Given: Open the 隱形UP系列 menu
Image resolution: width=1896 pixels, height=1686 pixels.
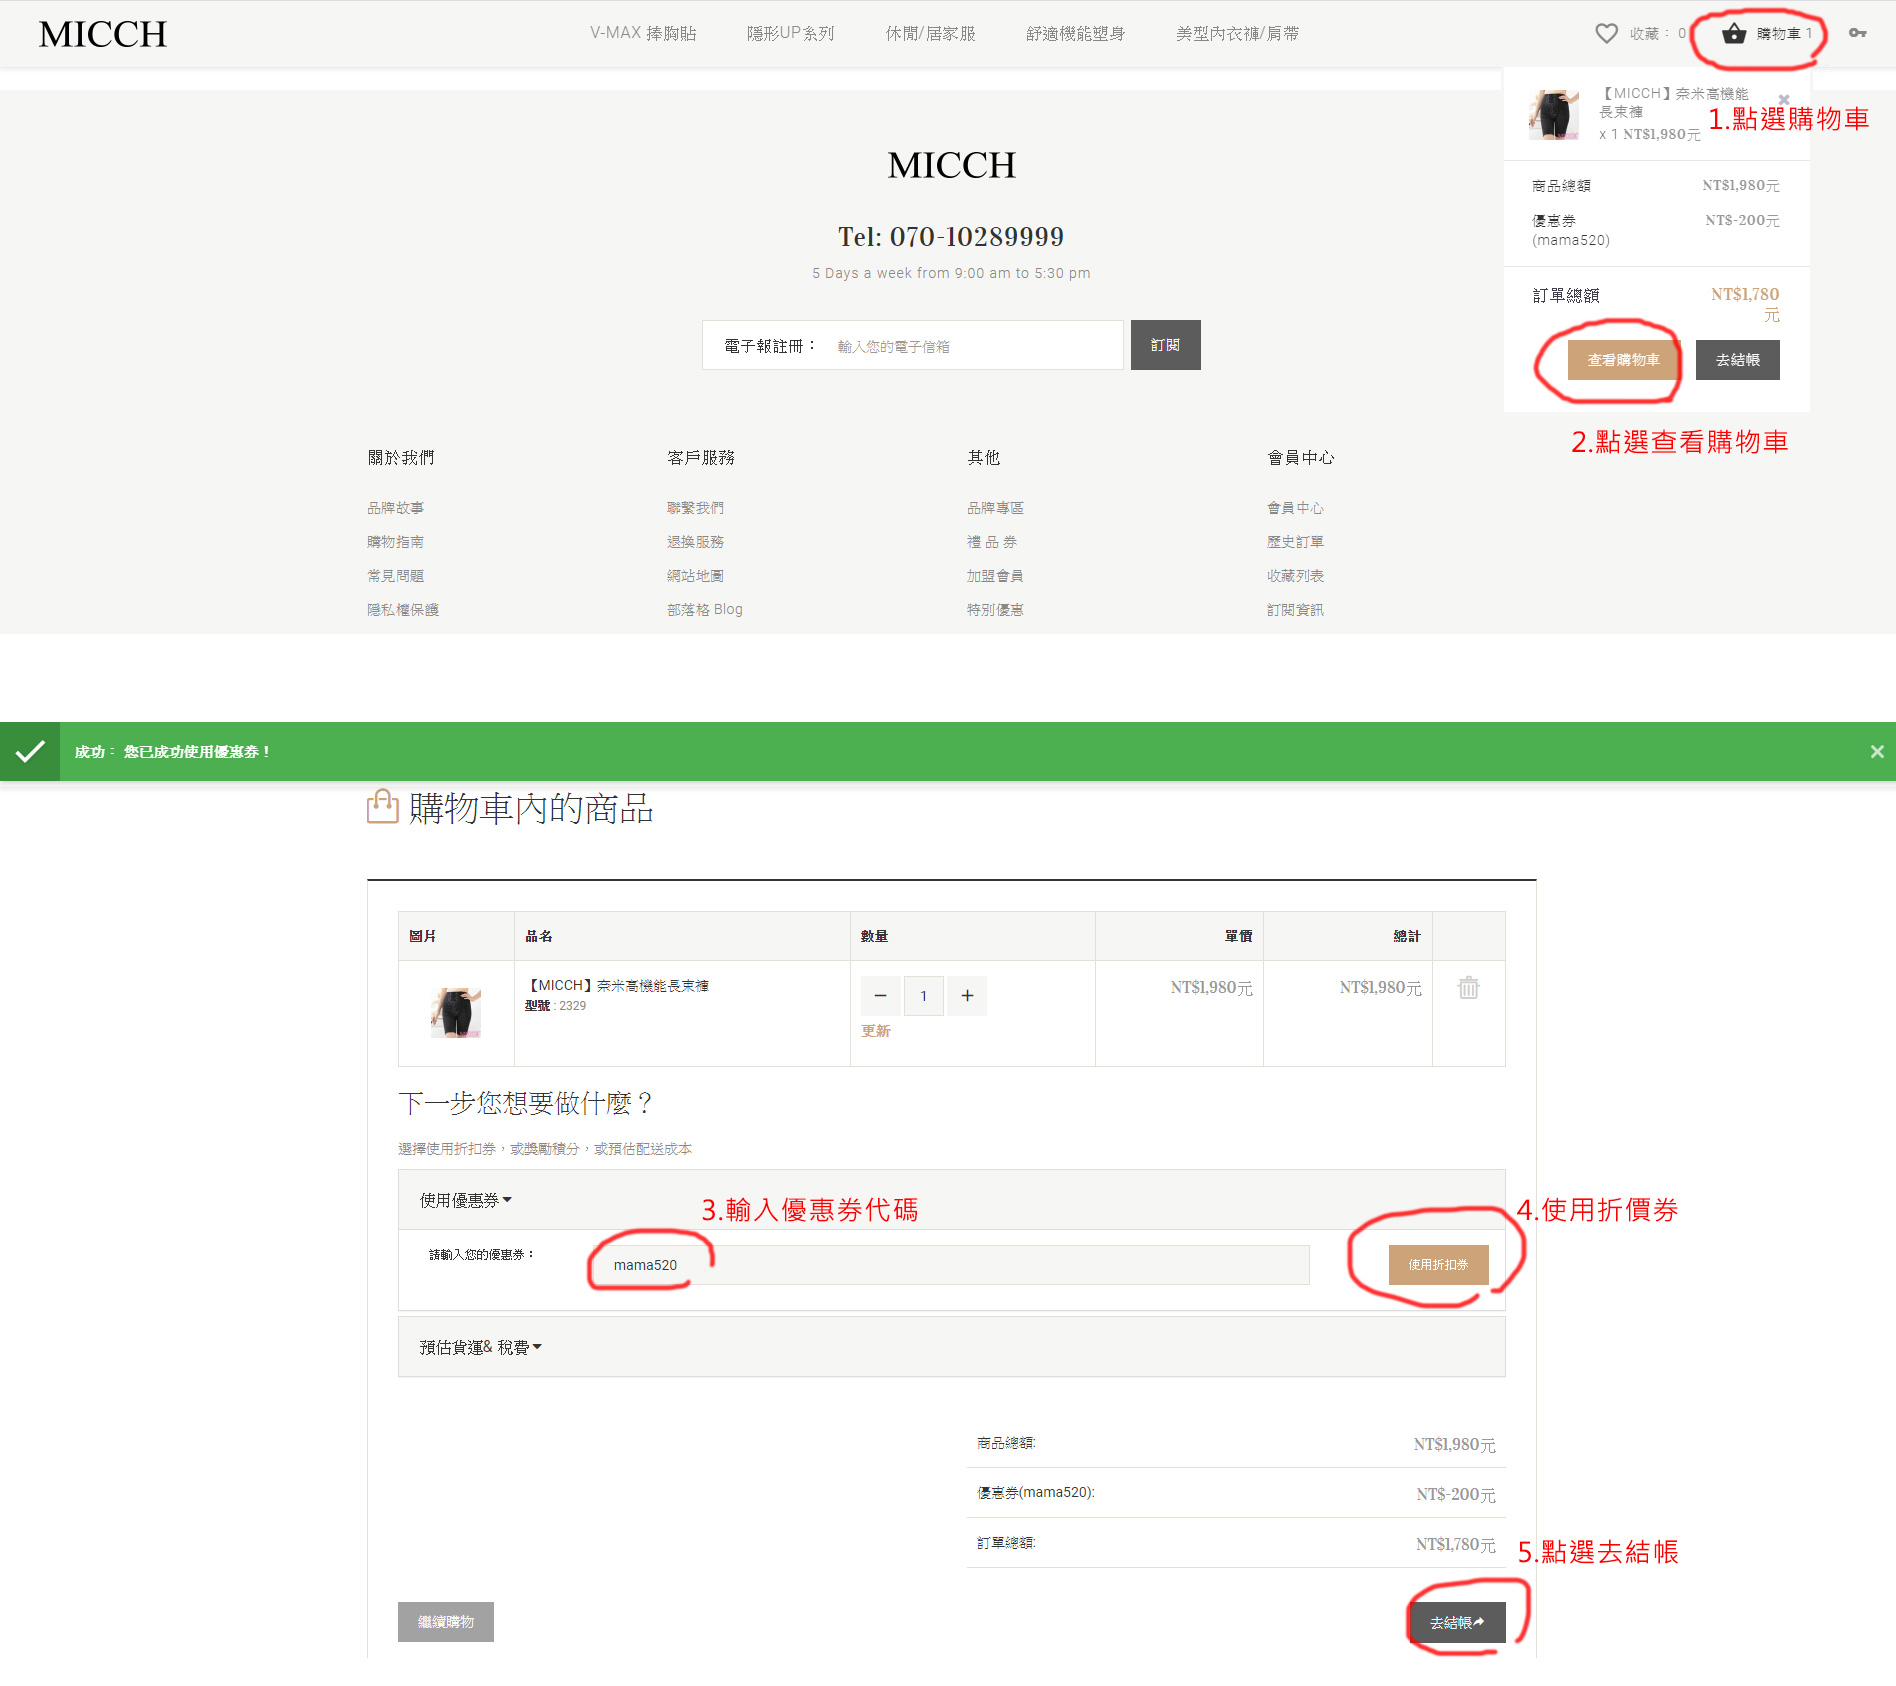Looking at the screenshot, I should (790, 33).
